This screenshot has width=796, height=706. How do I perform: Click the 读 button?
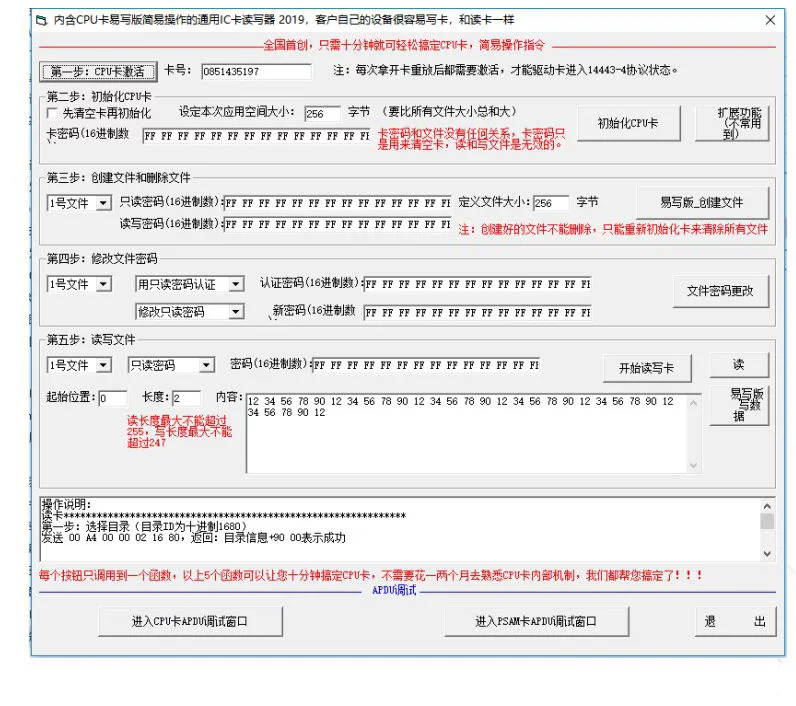tap(739, 365)
